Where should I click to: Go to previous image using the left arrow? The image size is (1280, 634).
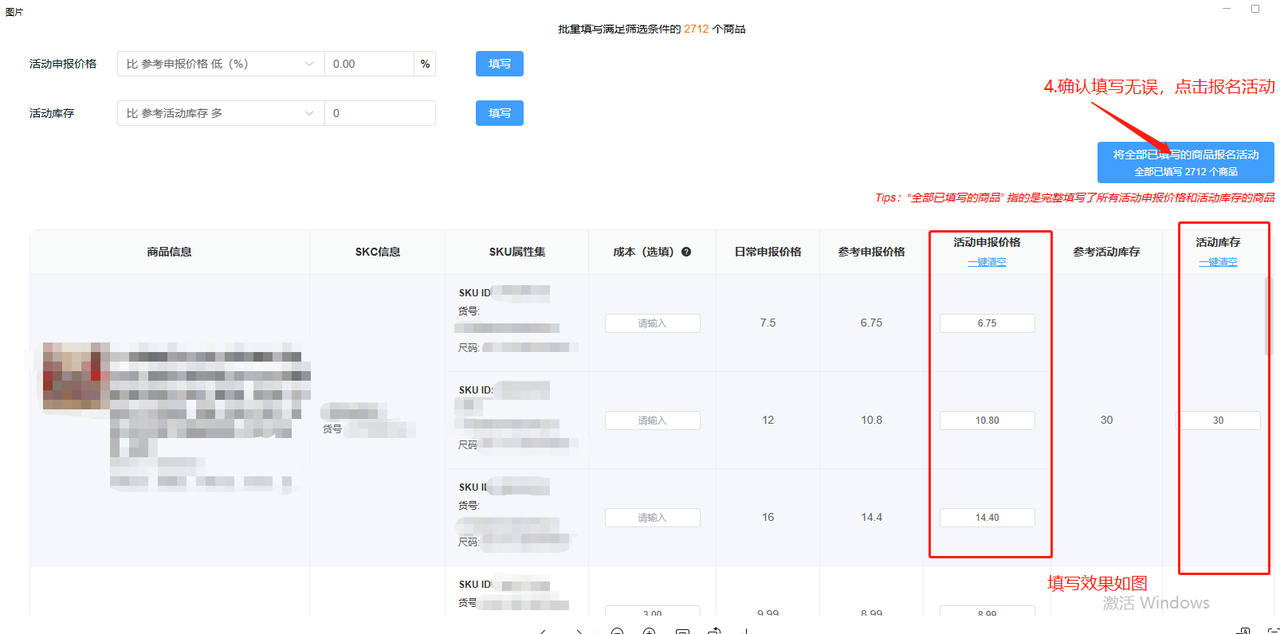[x=543, y=630]
